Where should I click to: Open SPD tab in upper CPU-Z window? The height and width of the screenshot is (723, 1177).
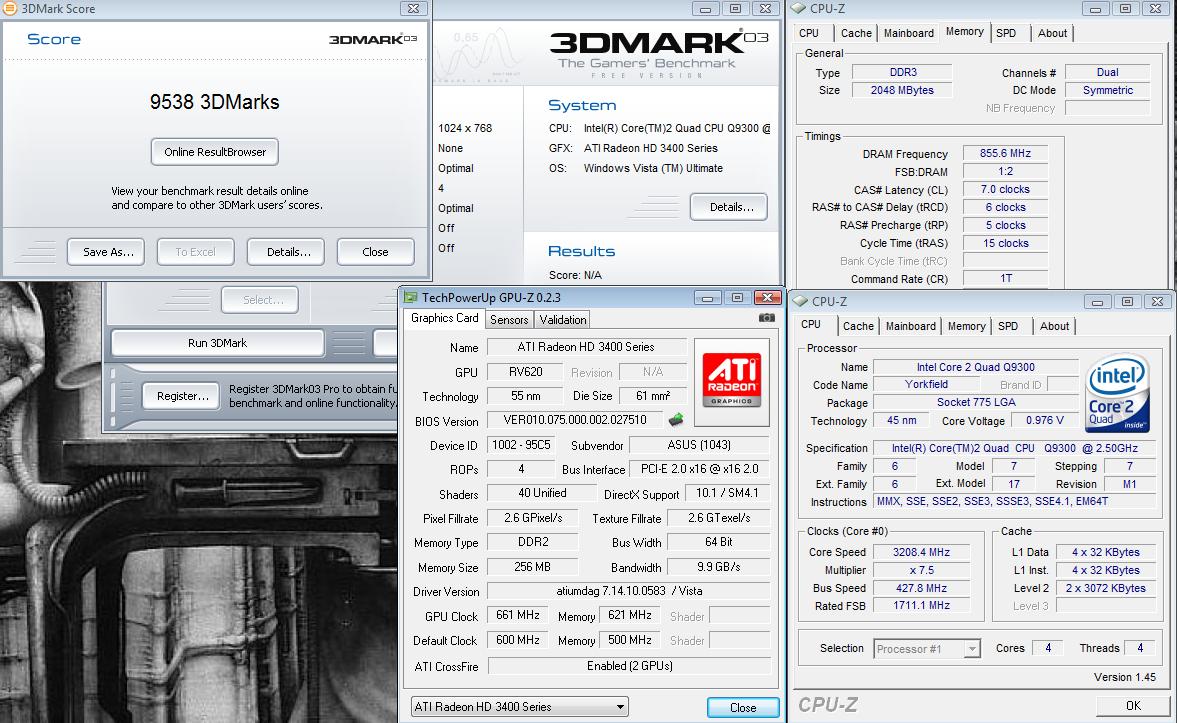(1006, 33)
